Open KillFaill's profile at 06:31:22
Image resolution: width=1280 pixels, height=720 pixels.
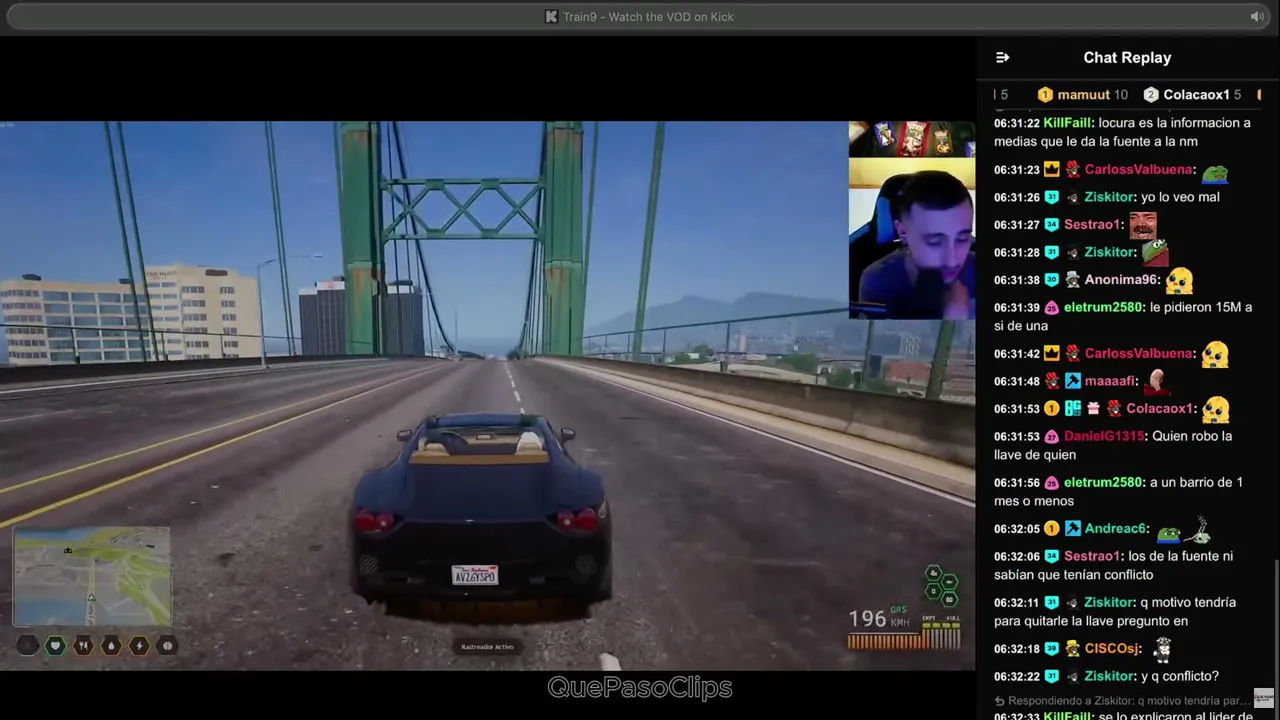click(x=1067, y=123)
